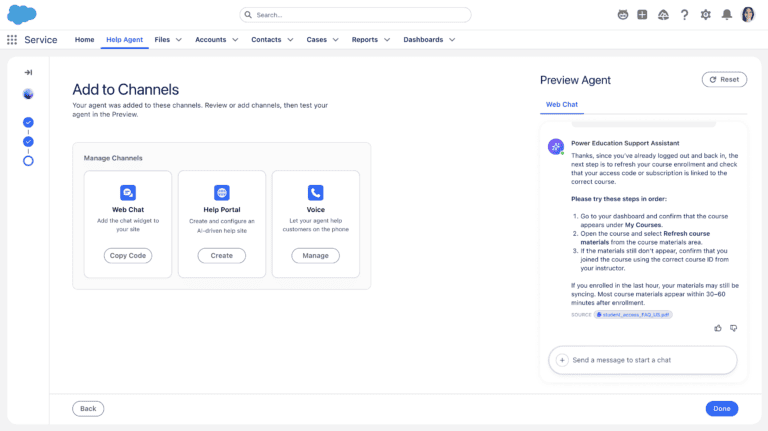Click the Back button
768x431 pixels.
(x=88, y=408)
